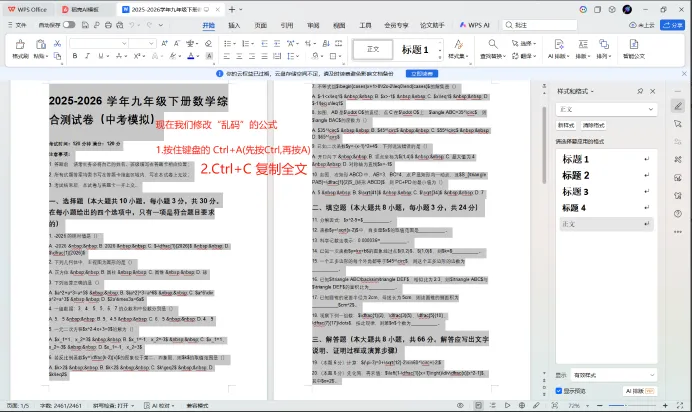Click the Save icon in quick toolbar
Viewport: 692px width, 412px height.
pyautogui.click(x=85, y=25)
